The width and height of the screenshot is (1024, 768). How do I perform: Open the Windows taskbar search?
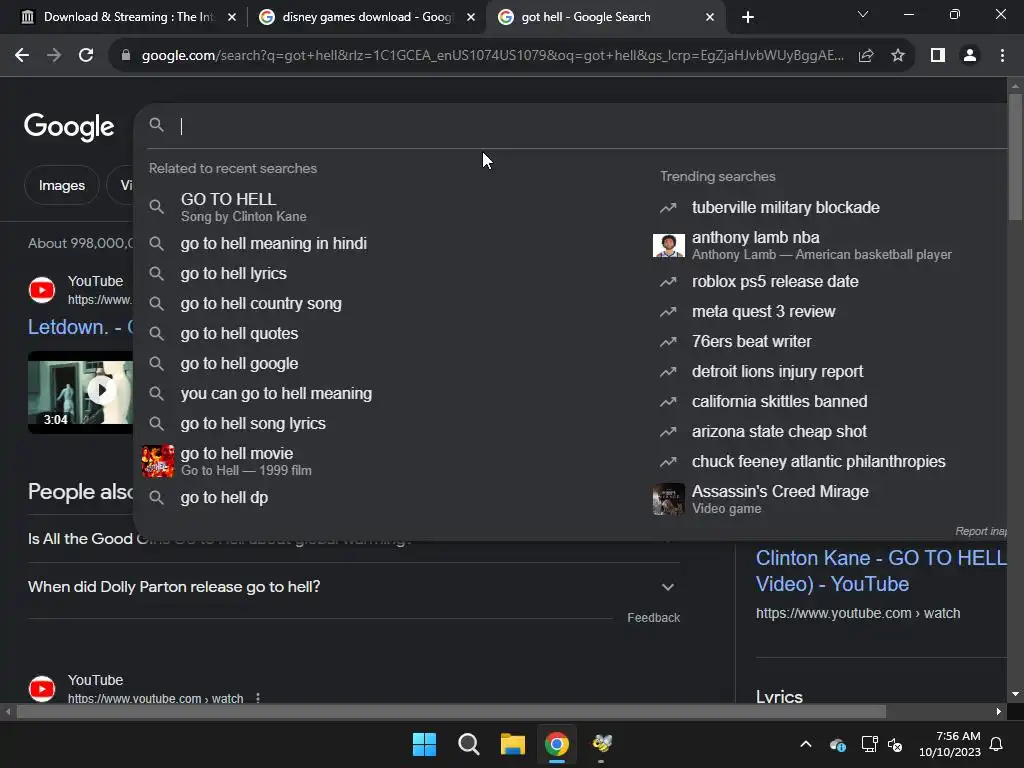pyautogui.click(x=468, y=744)
